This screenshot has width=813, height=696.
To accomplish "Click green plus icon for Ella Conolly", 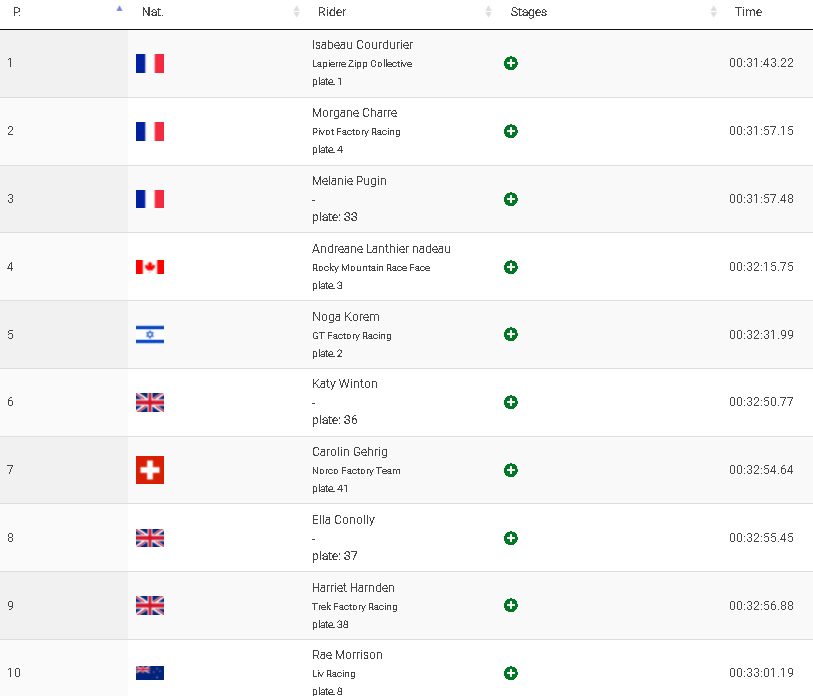I will point(511,538).
